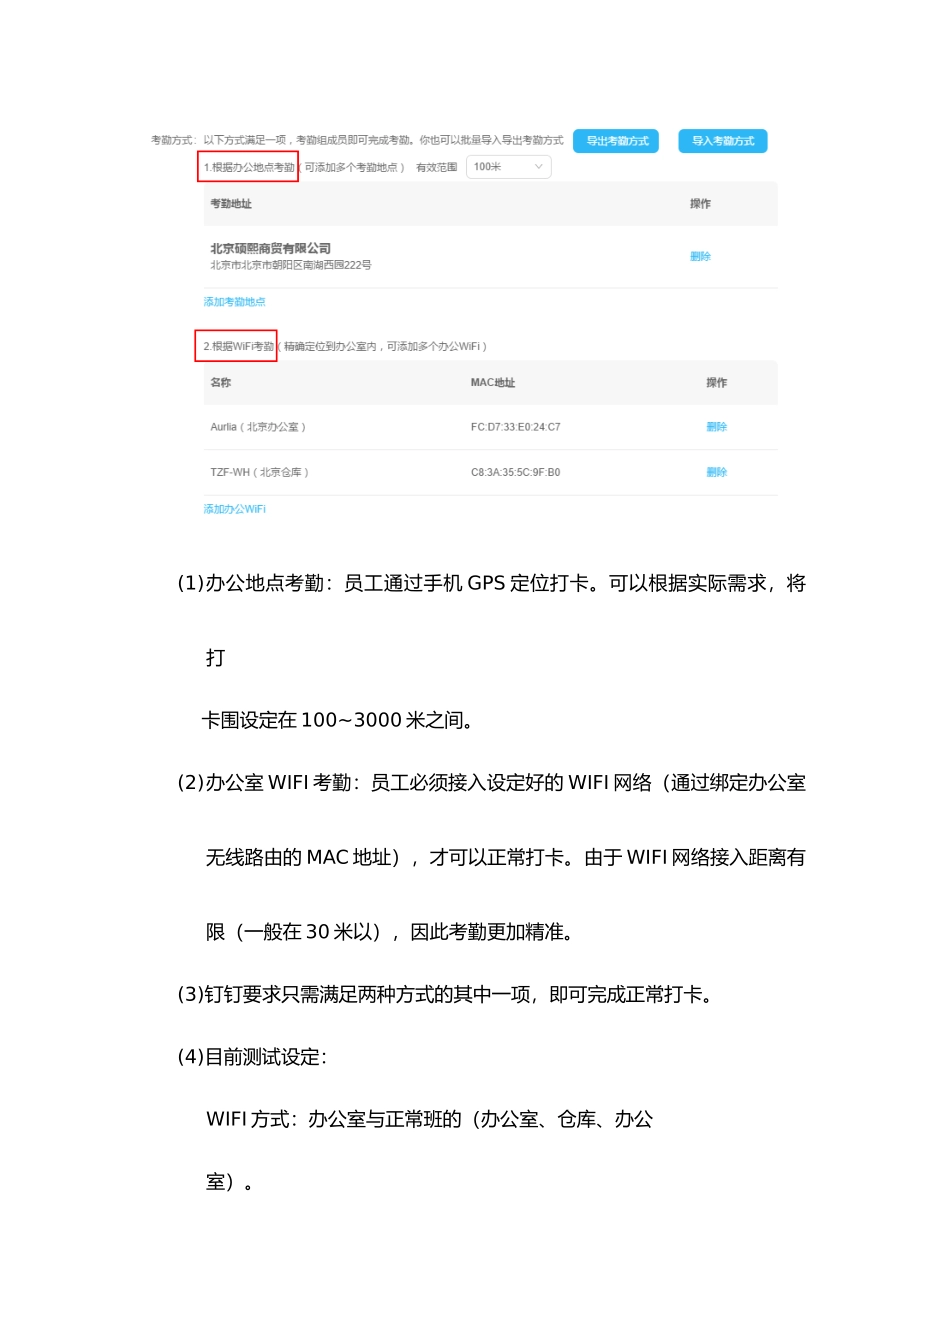Click the line starting WIFI 方式：办公室与正常班的
The height and width of the screenshot is (1344, 950).
pos(429,1119)
